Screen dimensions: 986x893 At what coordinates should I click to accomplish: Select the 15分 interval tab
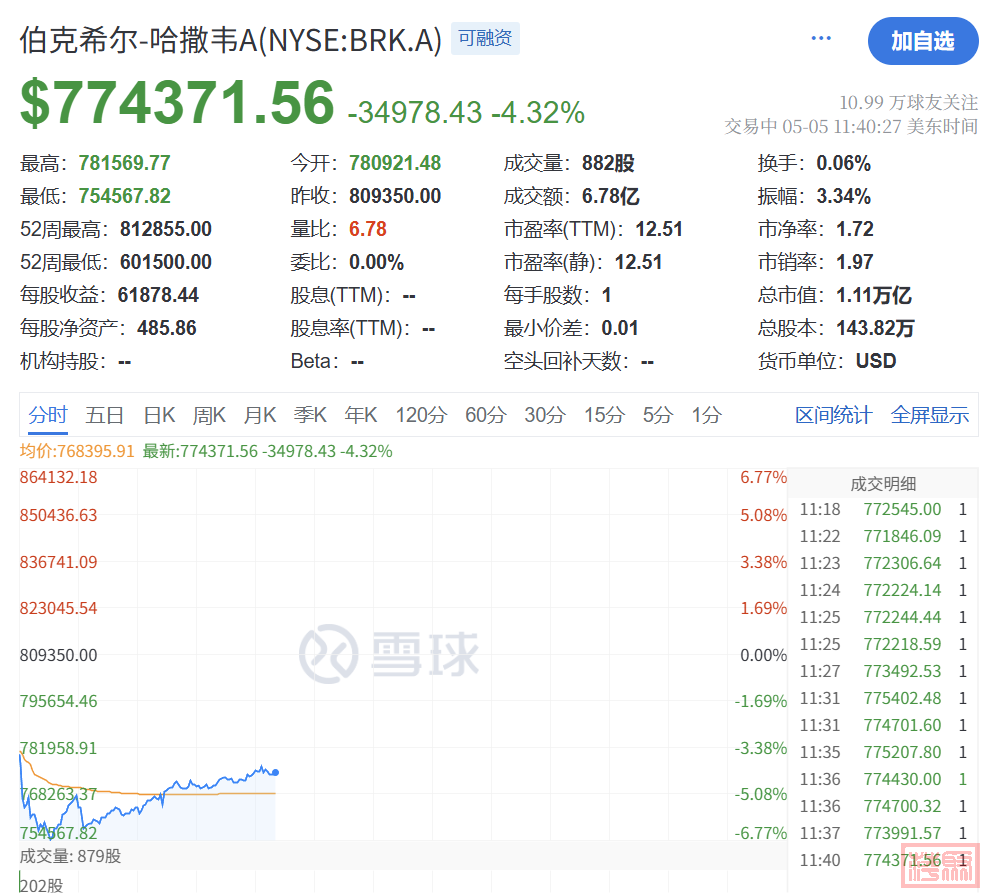[x=604, y=415]
